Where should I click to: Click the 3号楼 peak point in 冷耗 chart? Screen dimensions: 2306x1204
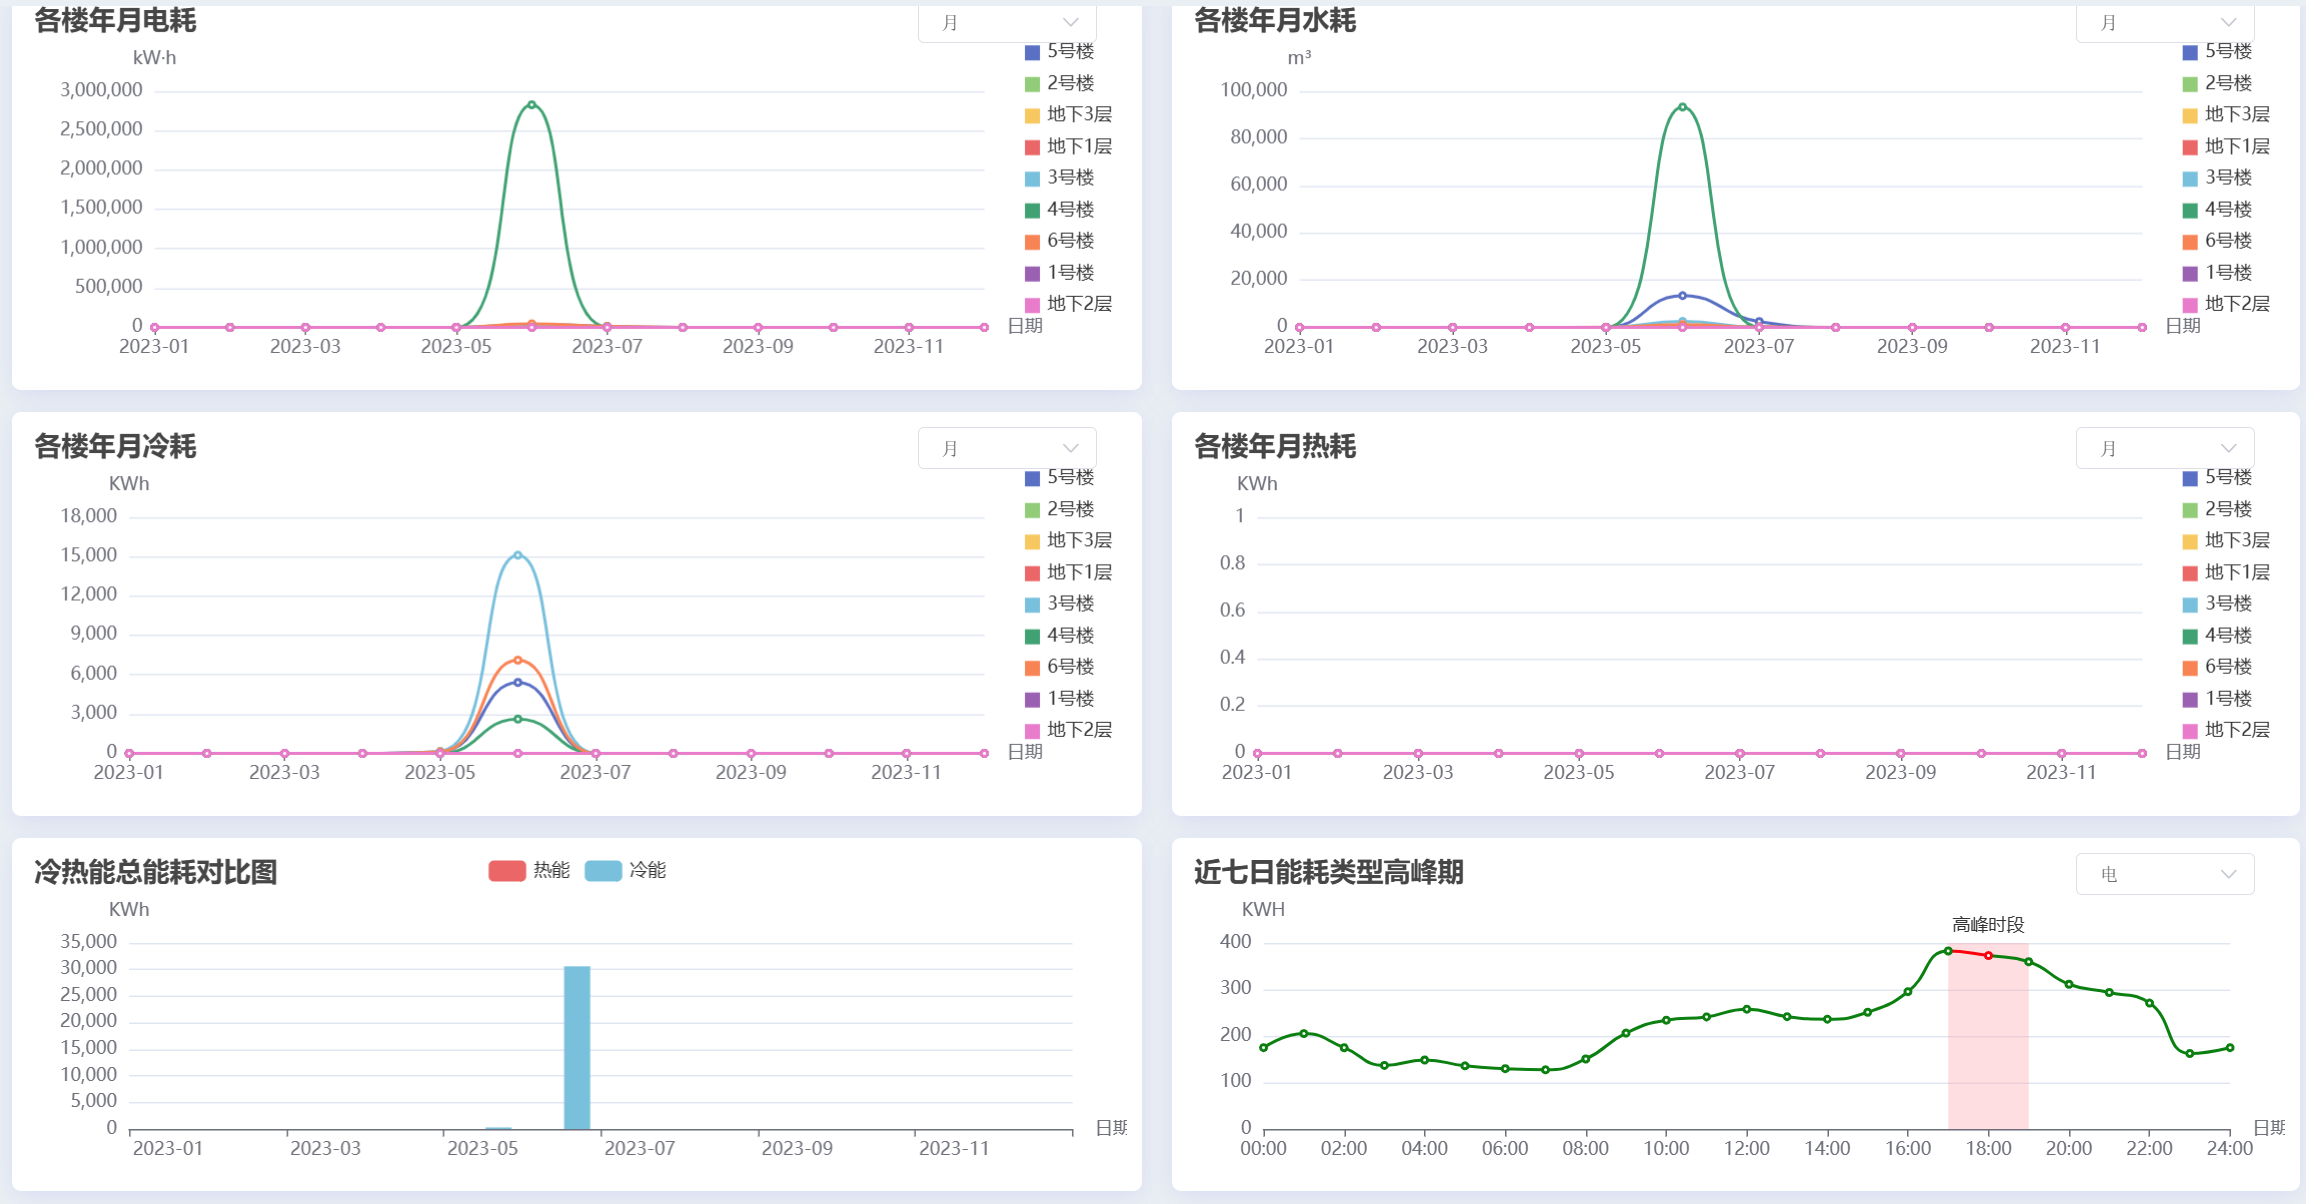tap(517, 555)
